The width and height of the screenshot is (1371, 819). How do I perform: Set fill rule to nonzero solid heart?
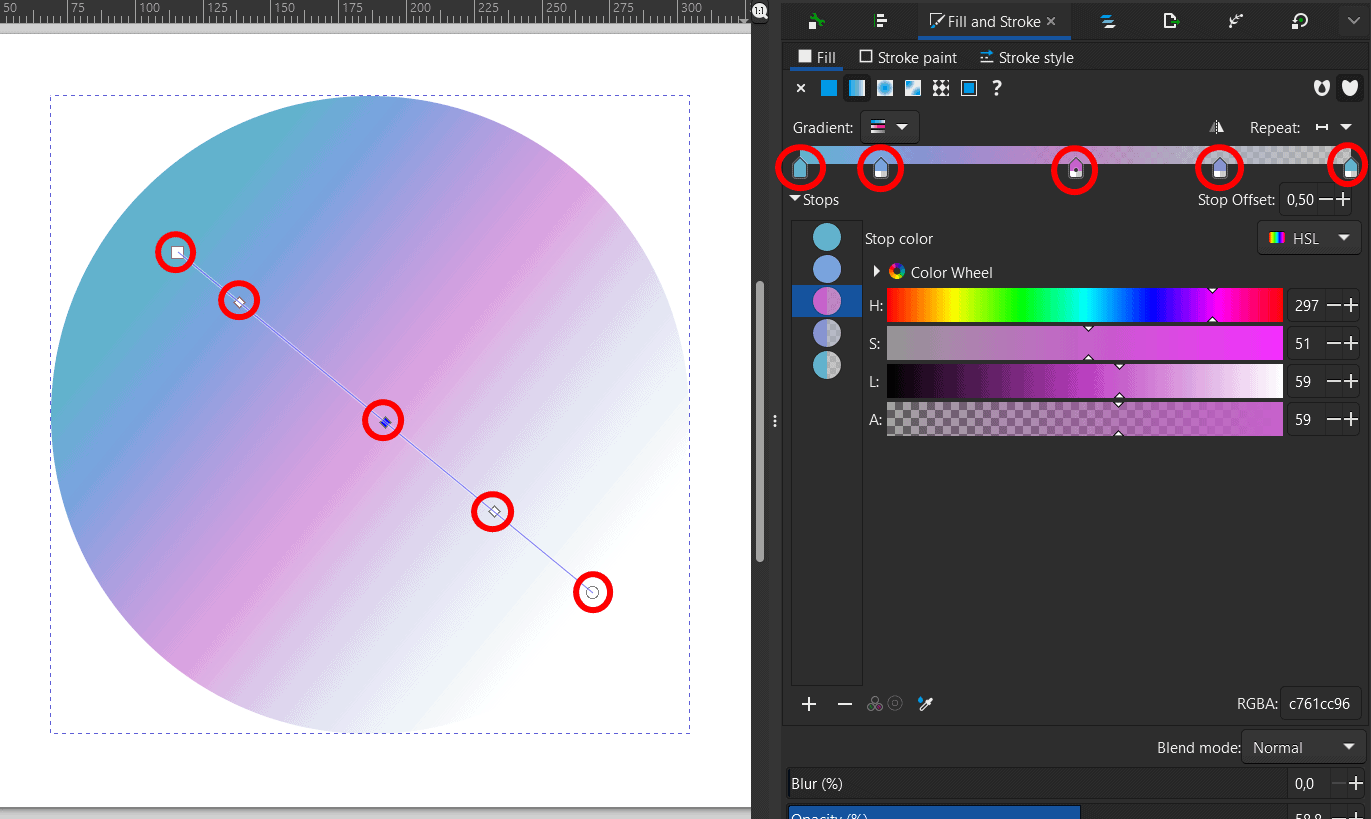point(1350,88)
